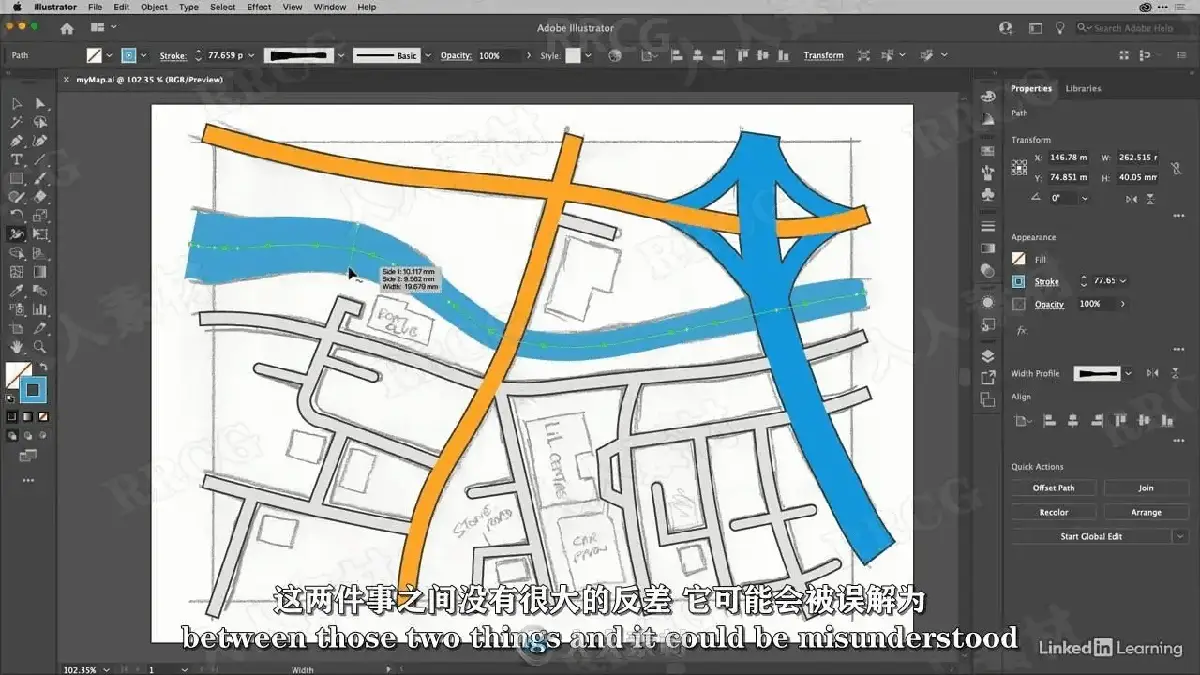Viewport: 1200px width, 675px height.
Task: Click default fill and stroke icon
Action: point(10,398)
